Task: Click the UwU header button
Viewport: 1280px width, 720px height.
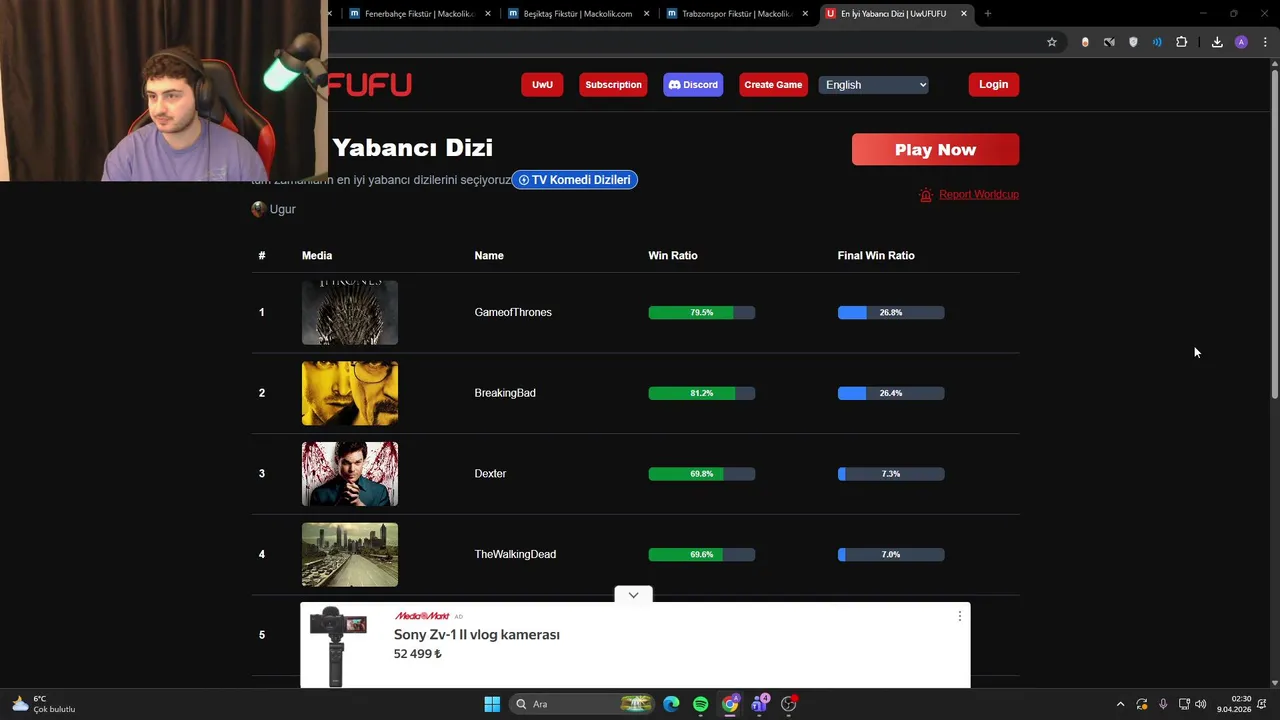Action: tap(542, 85)
